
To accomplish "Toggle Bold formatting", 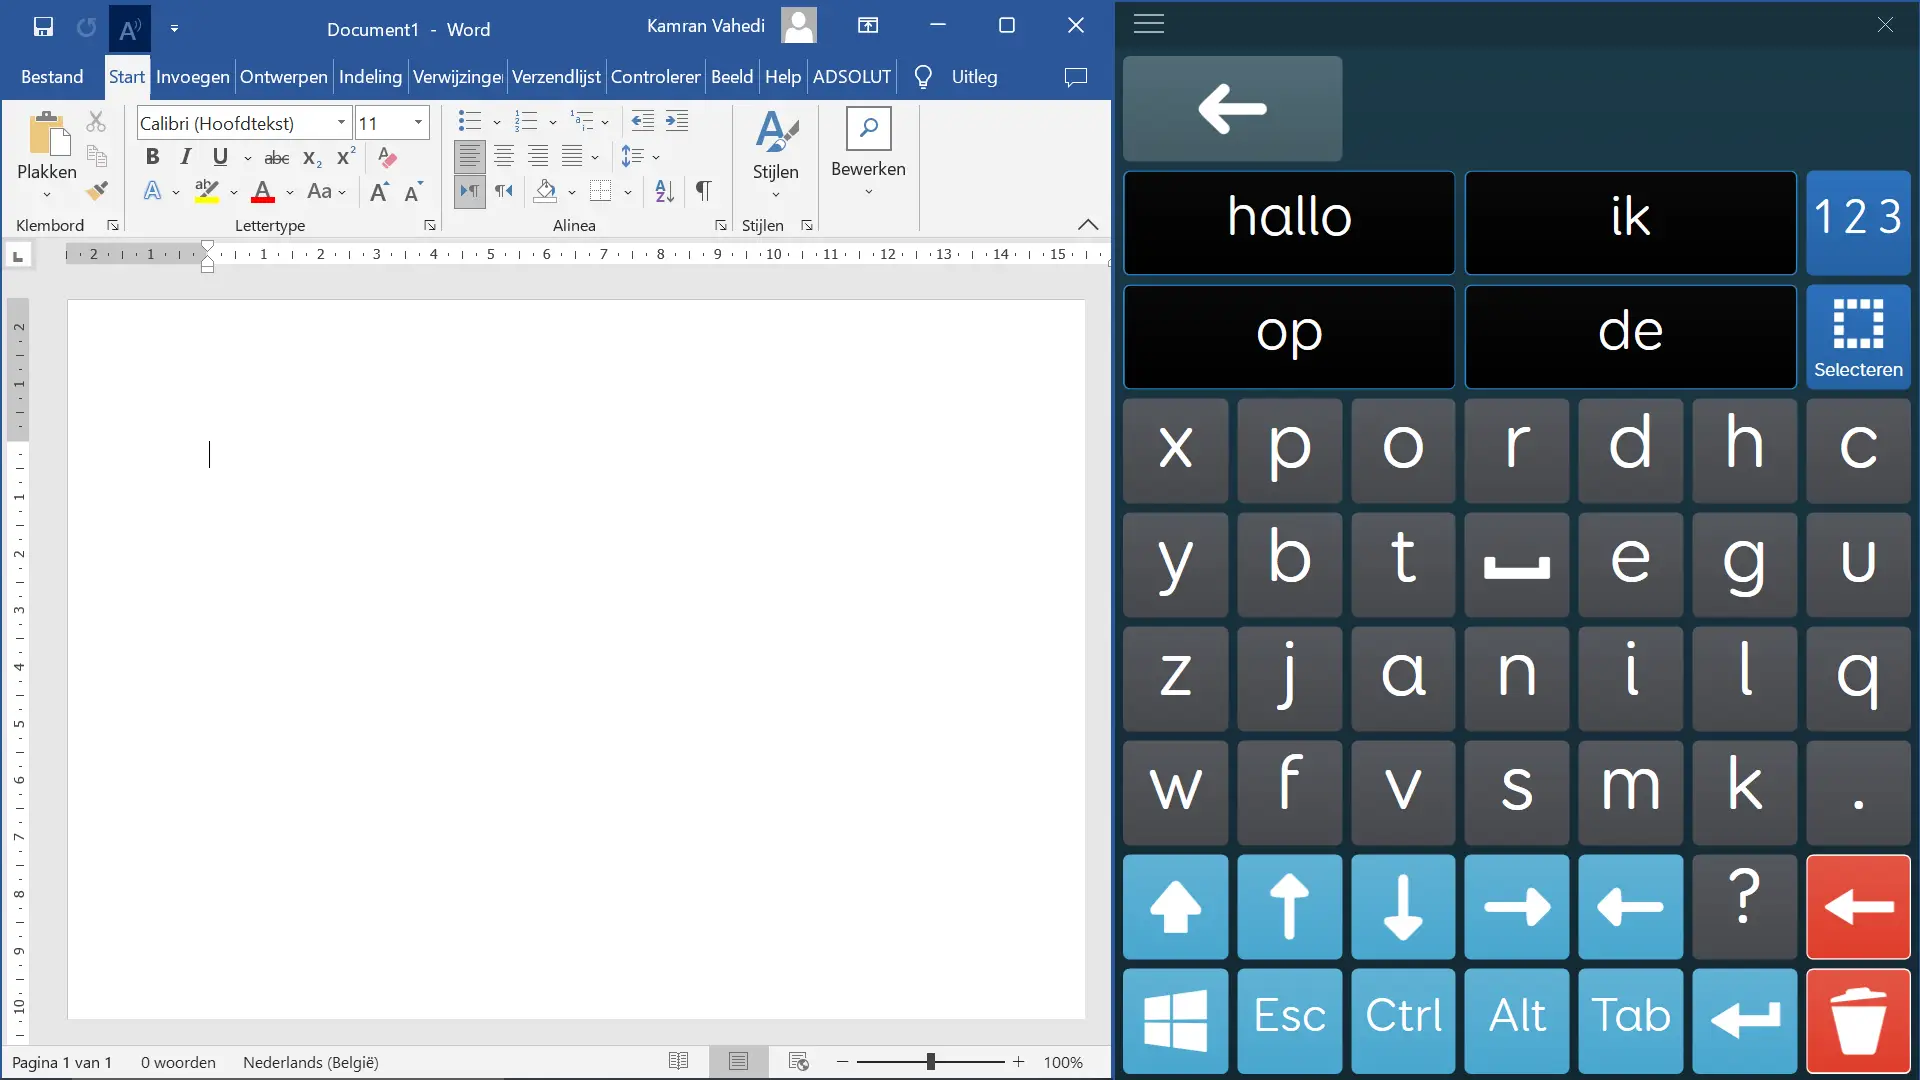I will (x=152, y=157).
